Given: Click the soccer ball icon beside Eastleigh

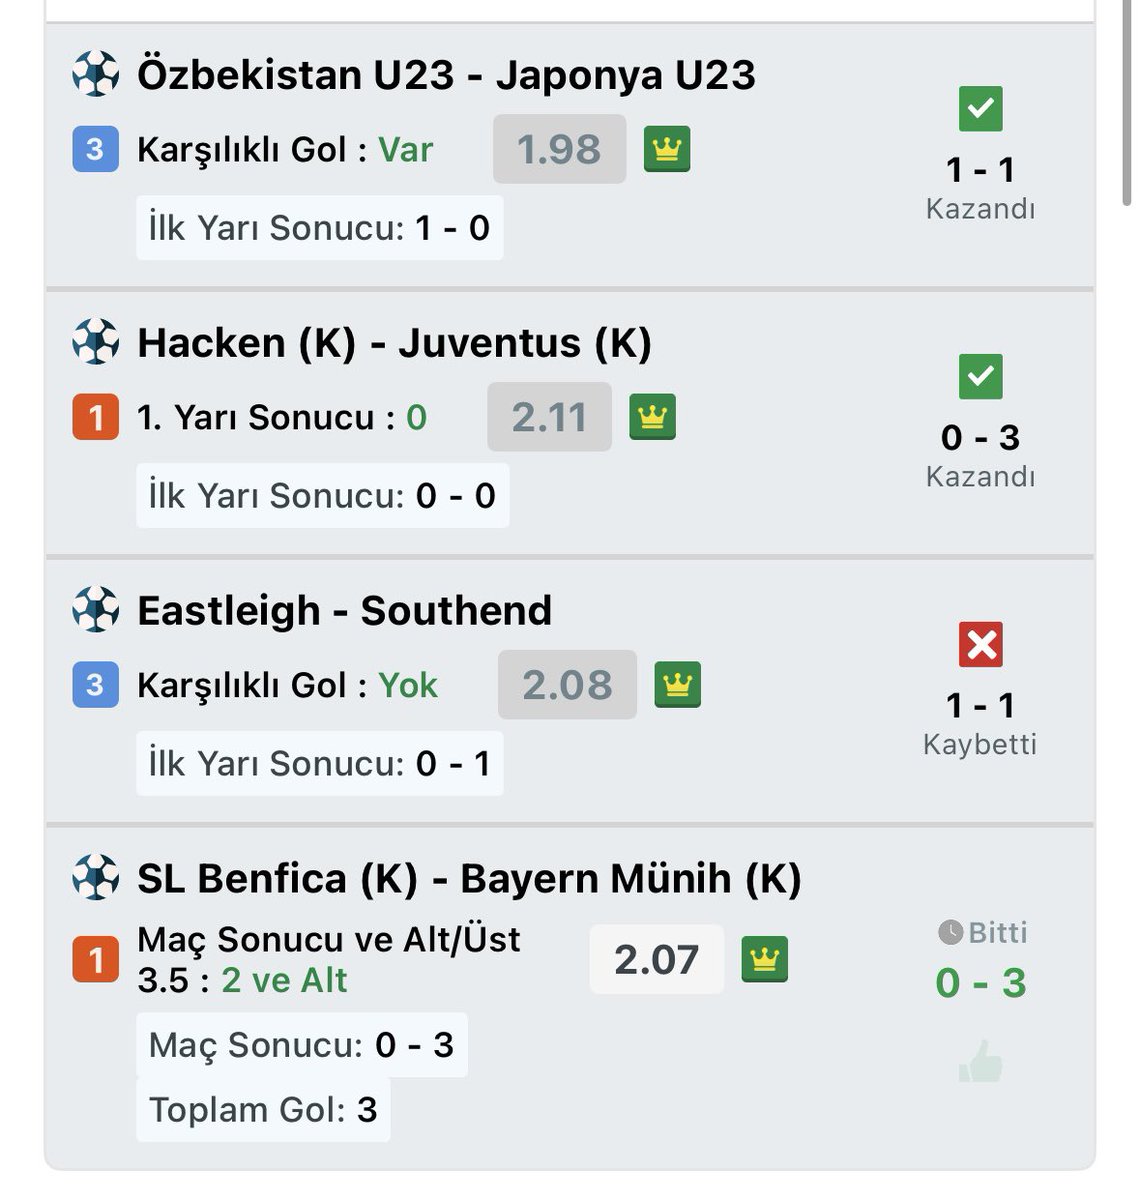Looking at the screenshot, I should (96, 610).
